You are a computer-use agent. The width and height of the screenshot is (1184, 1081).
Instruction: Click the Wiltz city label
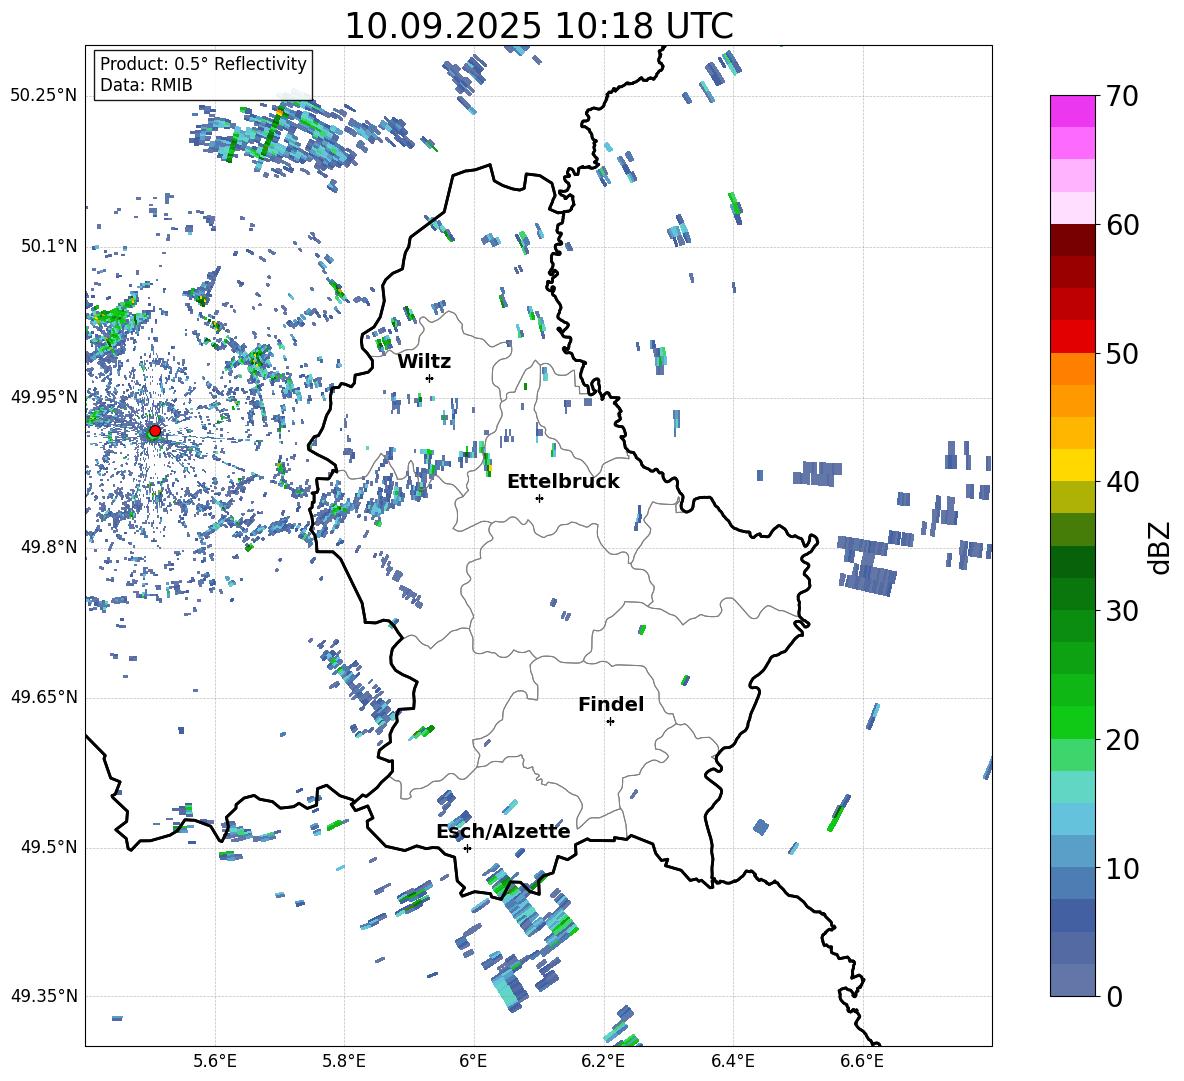coord(424,362)
